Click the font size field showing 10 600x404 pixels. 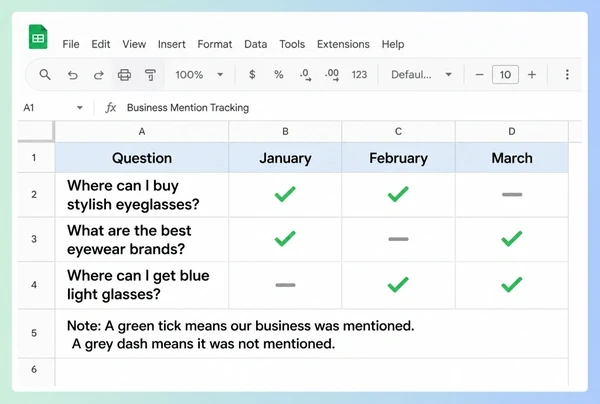pyautogui.click(x=505, y=75)
